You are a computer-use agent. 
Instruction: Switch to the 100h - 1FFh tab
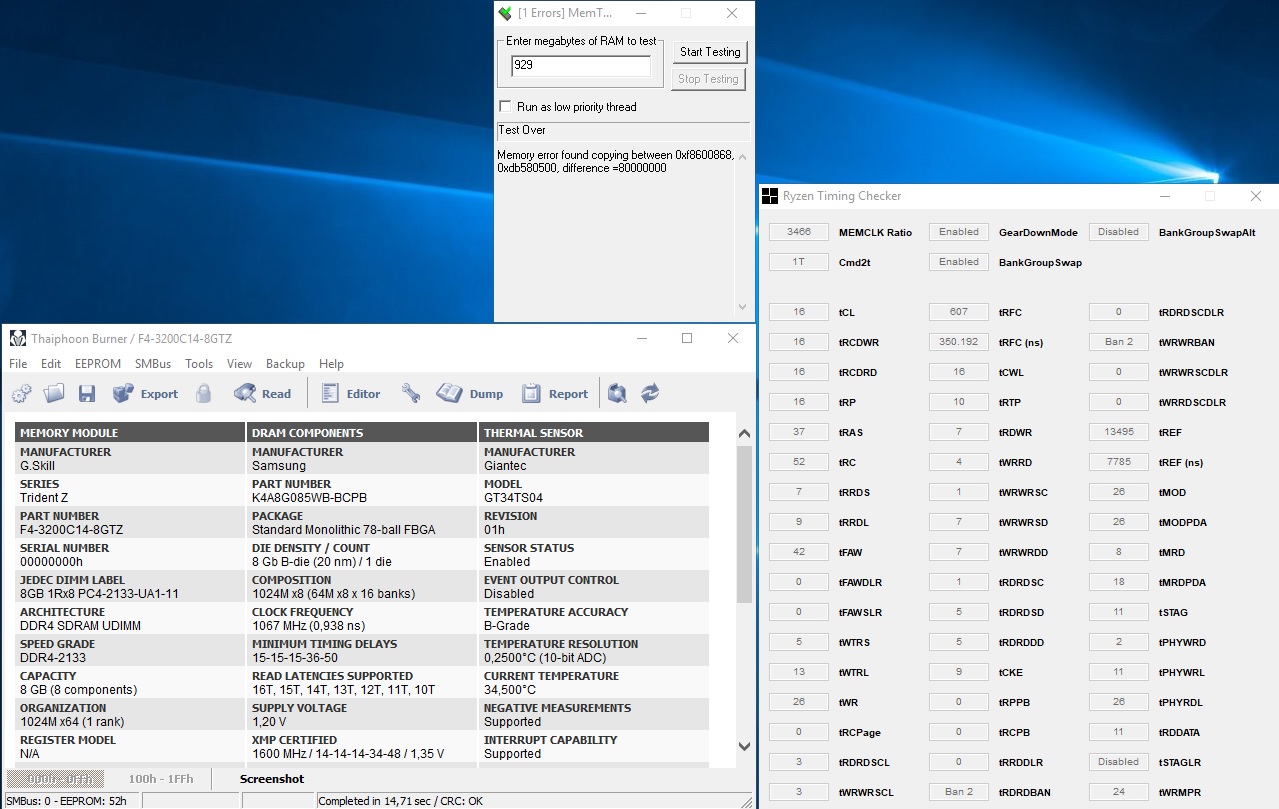[x=160, y=779]
